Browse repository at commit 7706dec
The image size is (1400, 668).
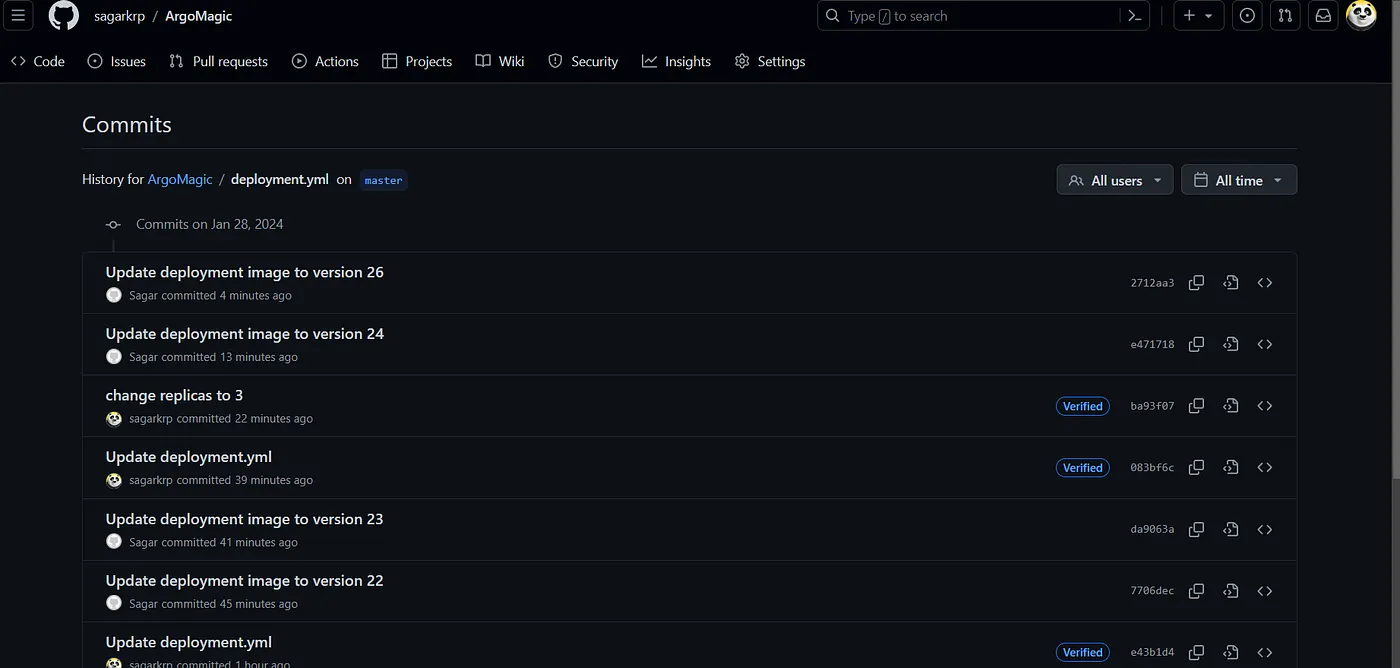click(x=1265, y=591)
